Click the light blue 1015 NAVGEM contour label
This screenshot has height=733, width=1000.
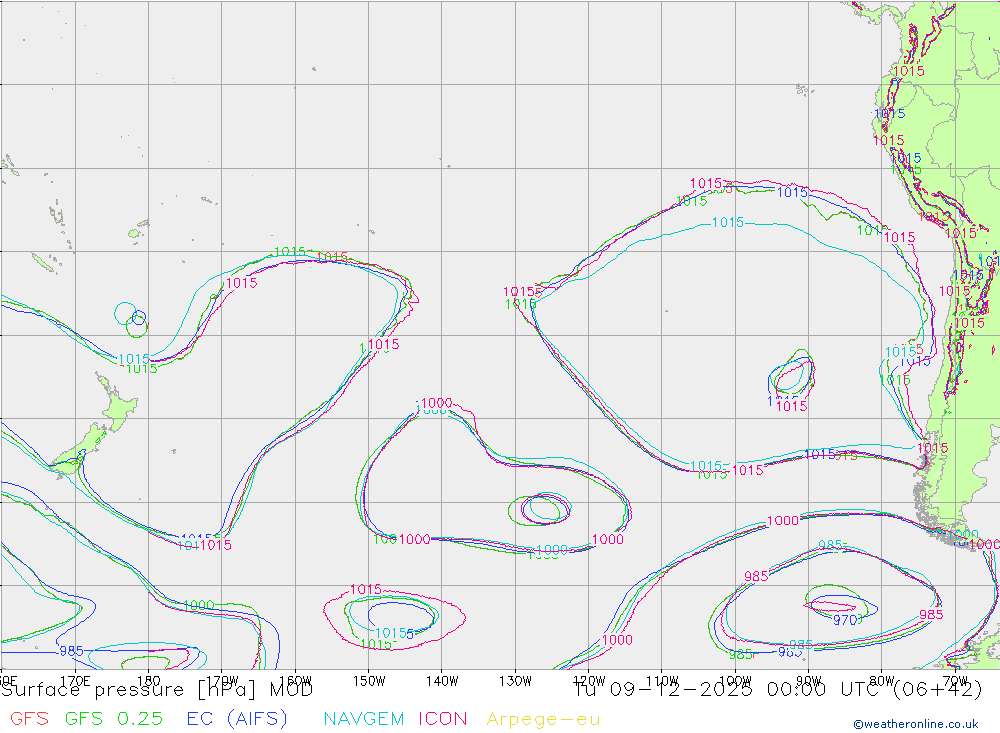pos(727,222)
